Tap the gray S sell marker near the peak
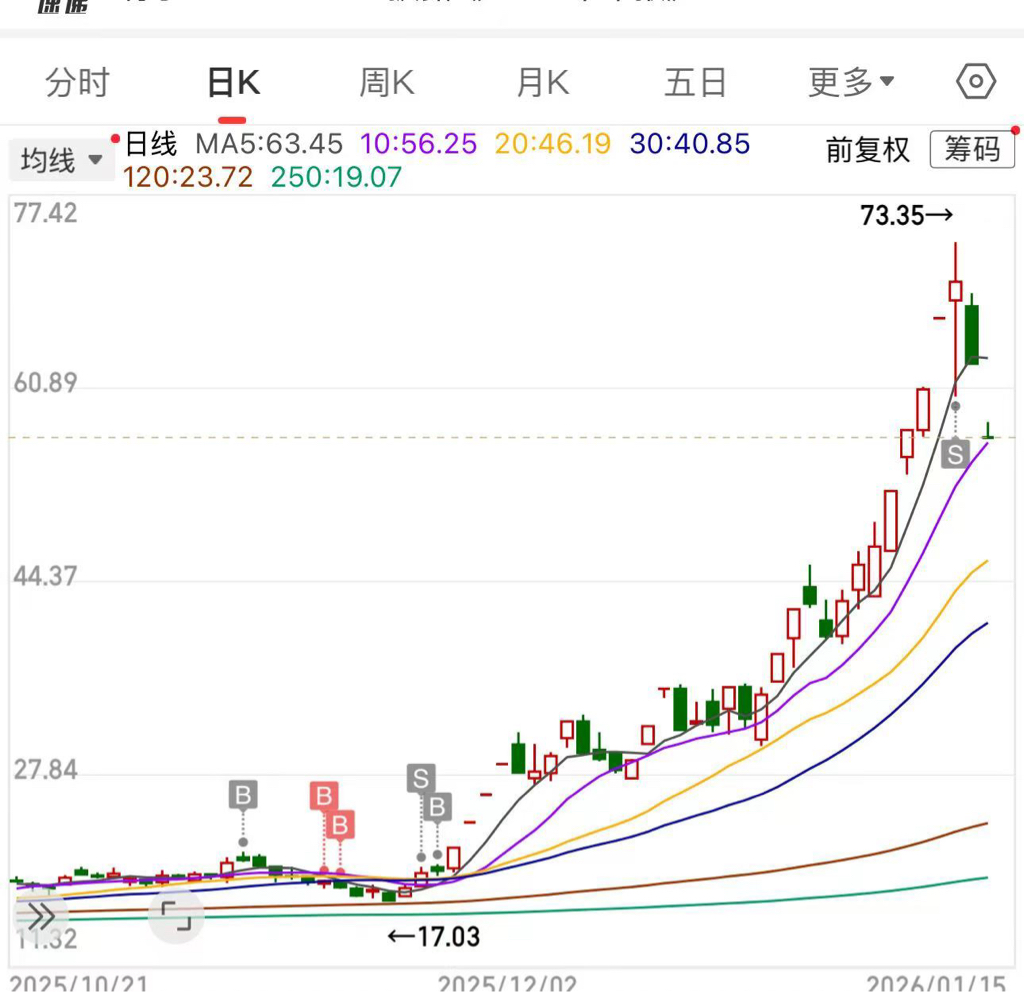The height and width of the screenshot is (992, 1024). click(955, 454)
